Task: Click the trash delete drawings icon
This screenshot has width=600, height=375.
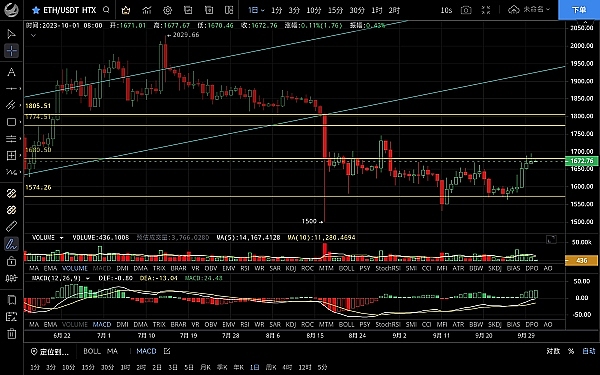Action: 11,334
